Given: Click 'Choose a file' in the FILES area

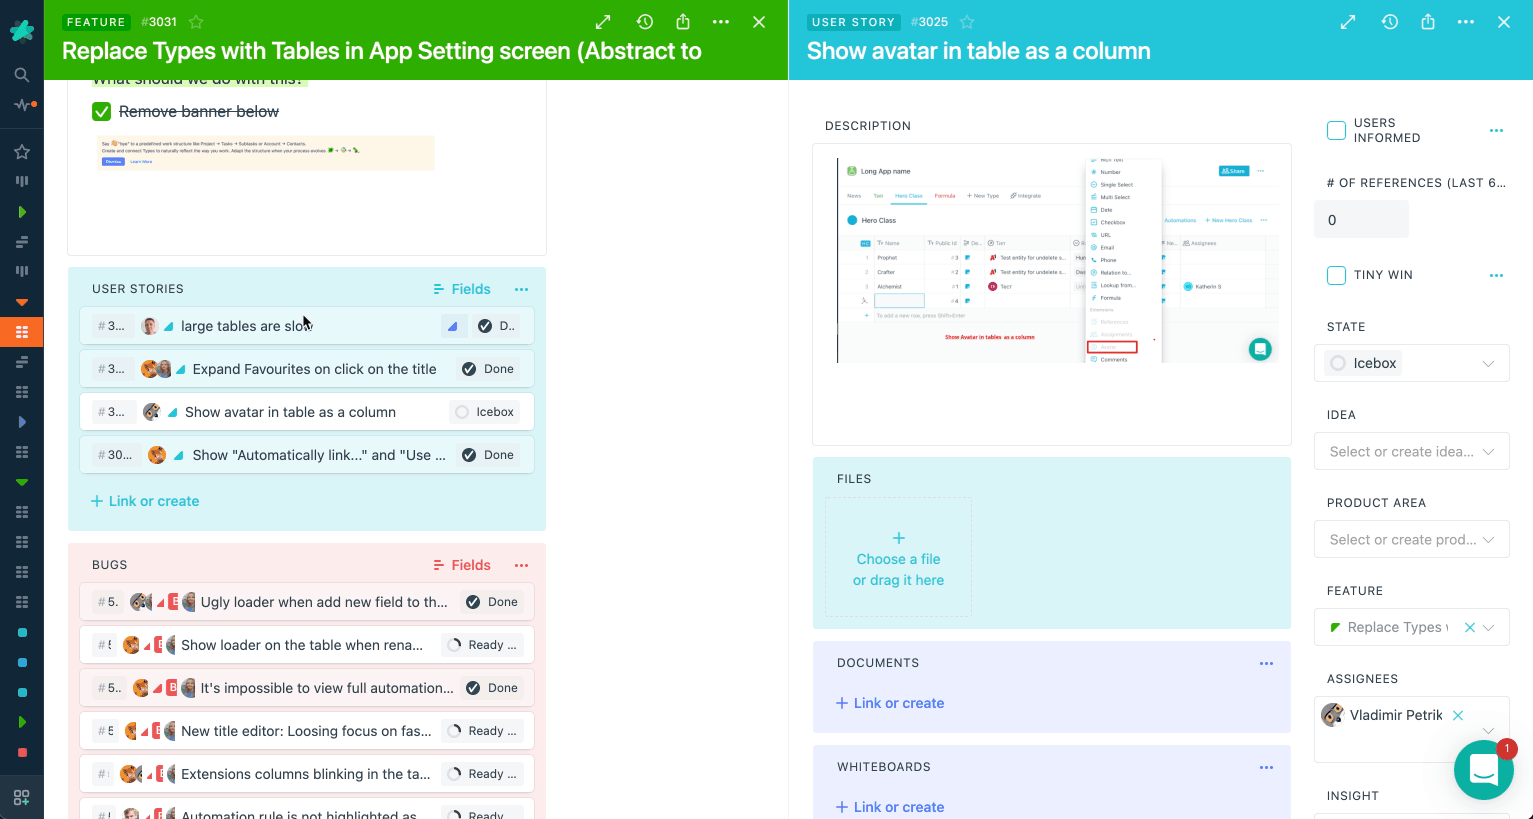Looking at the screenshot, I should click(898, 558).
